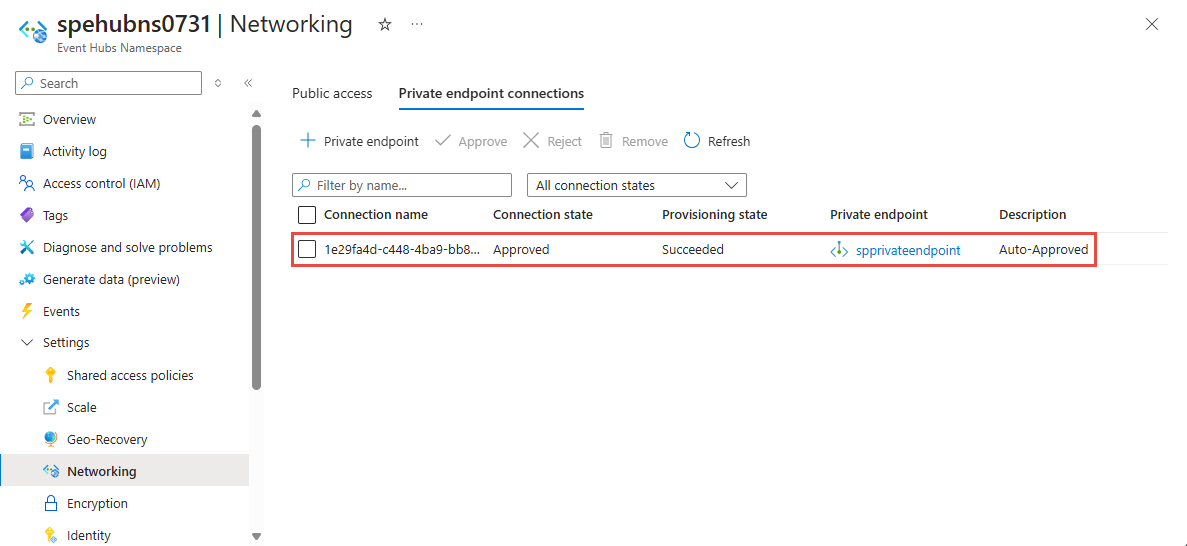Refresh the connections list

[x=717, y=141]
